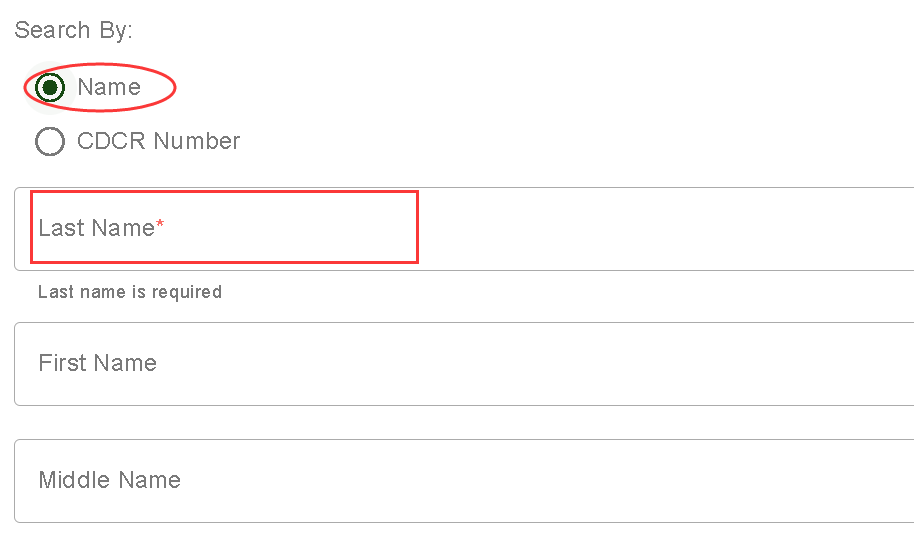Click the word "Search" in the heading
Screen dimensions: 914x541
click(52, 30)
